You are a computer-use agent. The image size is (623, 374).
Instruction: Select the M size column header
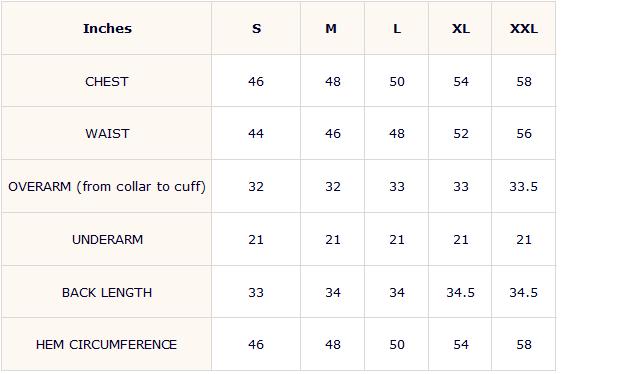pyautogui.click(x=331, y=29)
